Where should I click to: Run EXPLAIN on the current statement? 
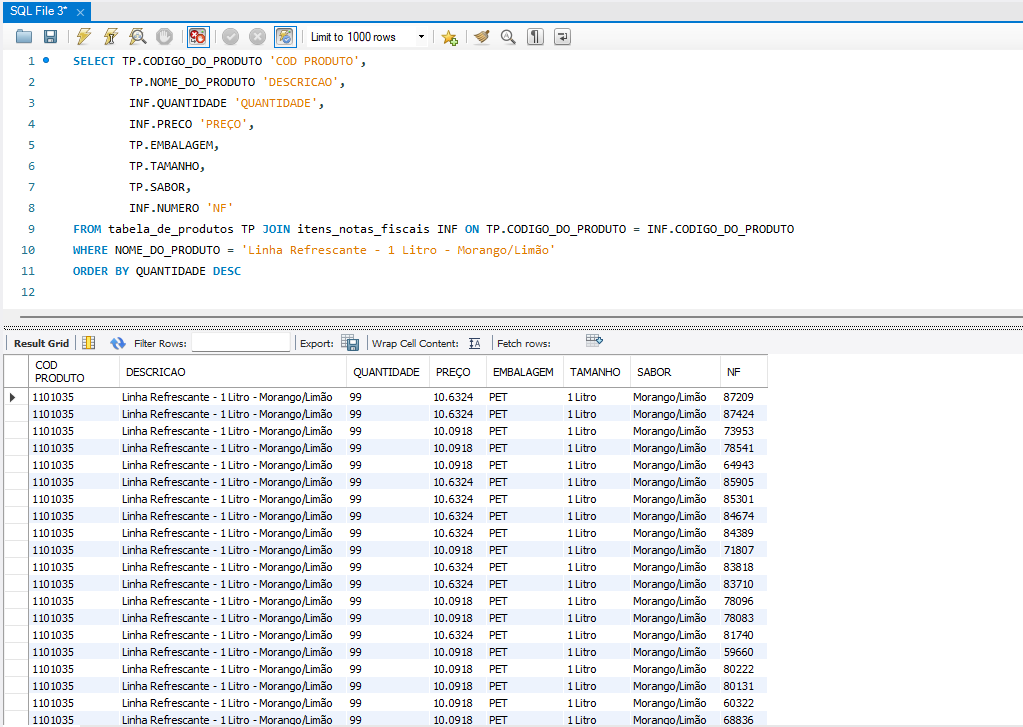(138, 37)
